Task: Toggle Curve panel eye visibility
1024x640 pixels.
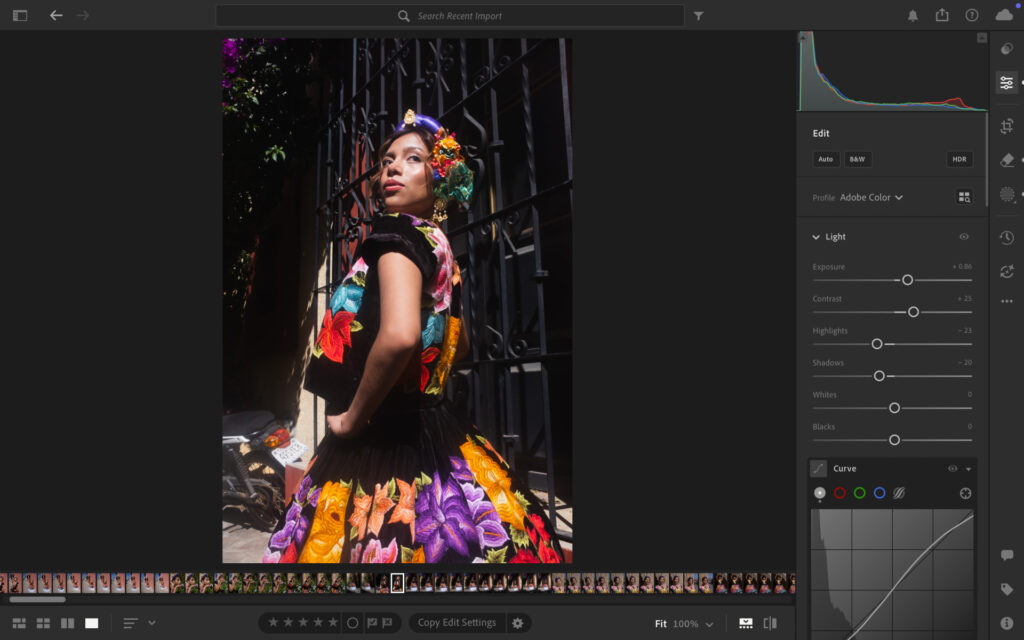Action: click(952, 468)
